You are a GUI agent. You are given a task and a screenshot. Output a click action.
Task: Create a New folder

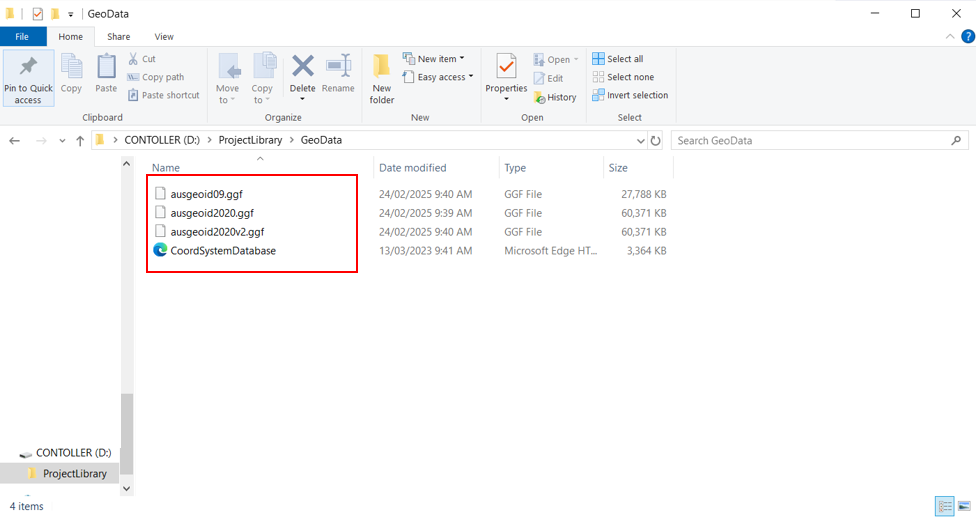tap(382, 78)
